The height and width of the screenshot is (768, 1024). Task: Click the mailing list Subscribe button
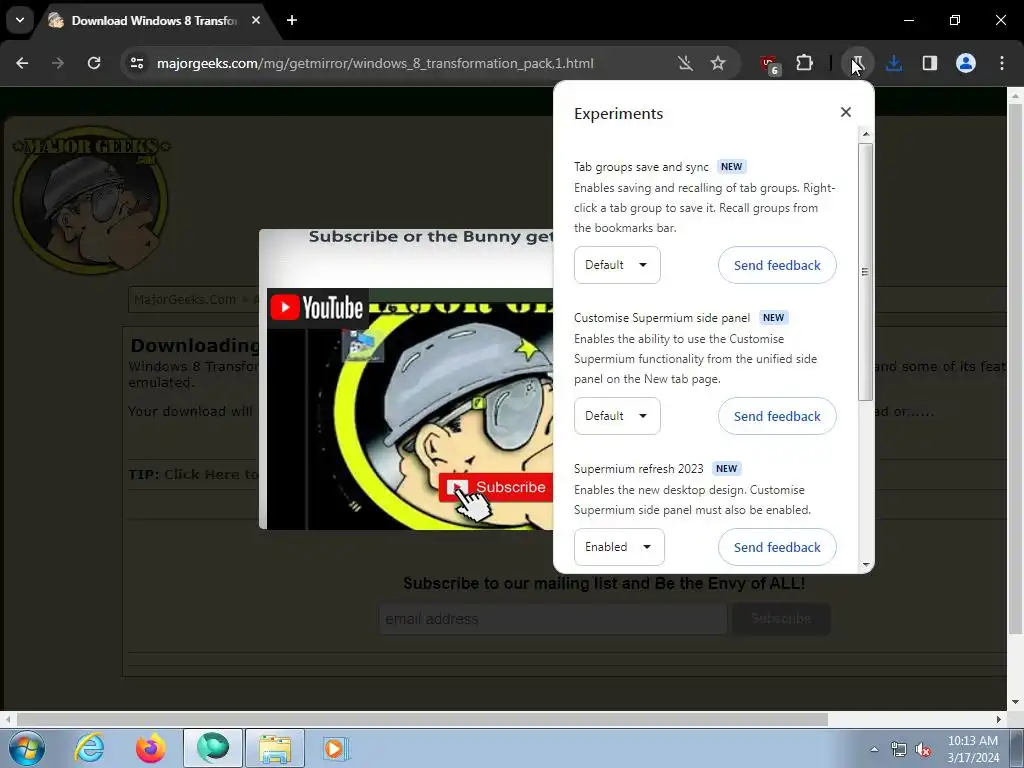(x=781, y=619)
